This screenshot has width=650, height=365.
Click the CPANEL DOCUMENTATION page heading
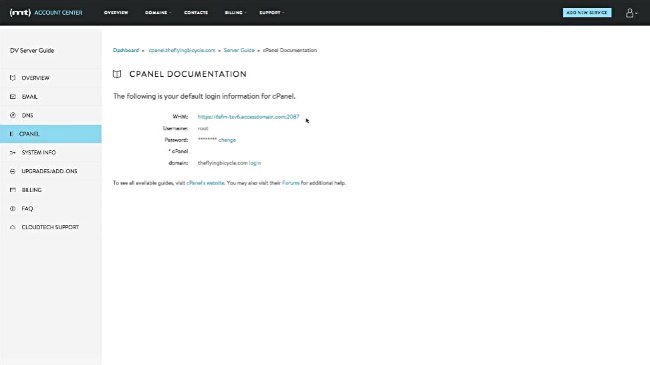click(188, 74)
